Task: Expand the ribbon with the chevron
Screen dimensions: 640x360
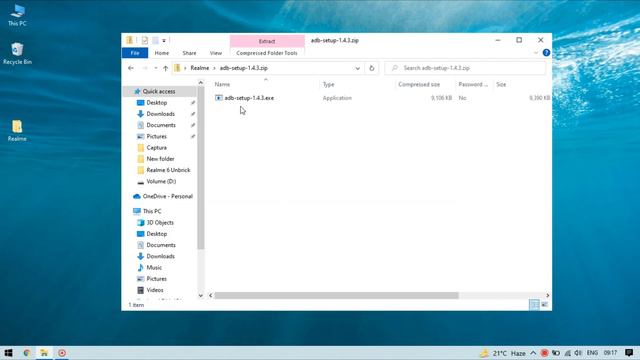Action: (x=536, y=53)
